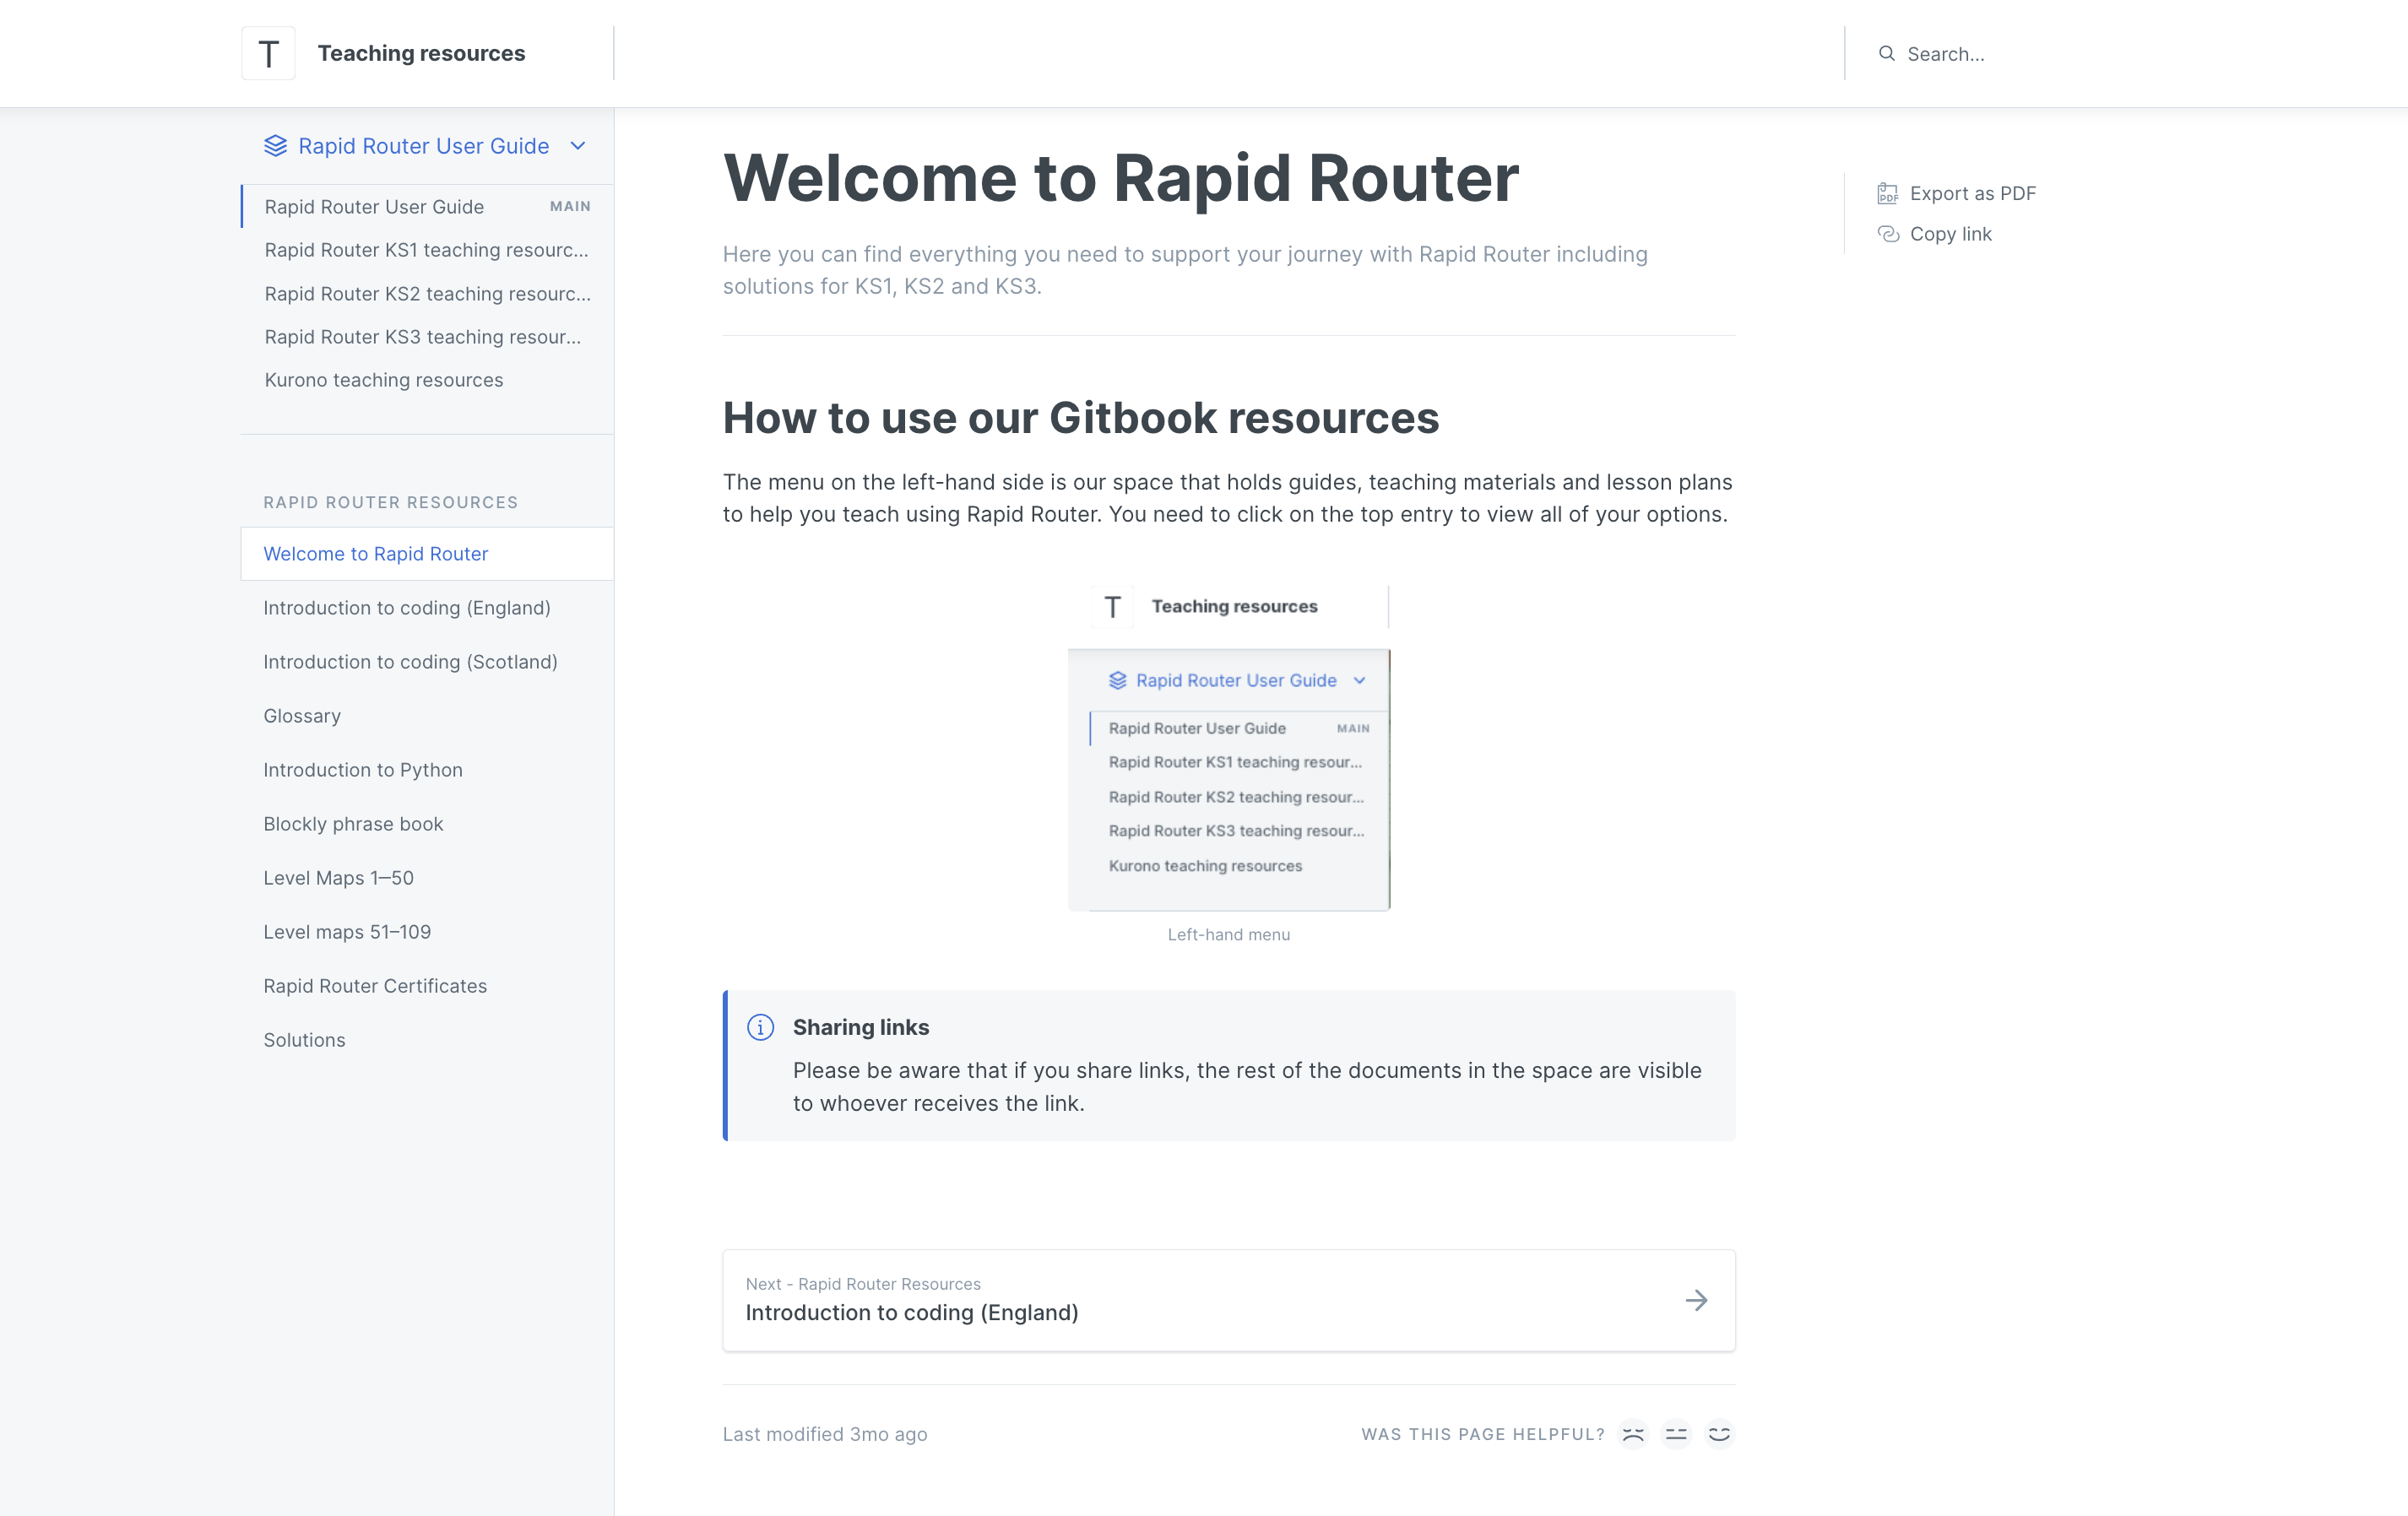Click the happy face feedback icon
Screen dimensions: 2408x1516
1719,1434
